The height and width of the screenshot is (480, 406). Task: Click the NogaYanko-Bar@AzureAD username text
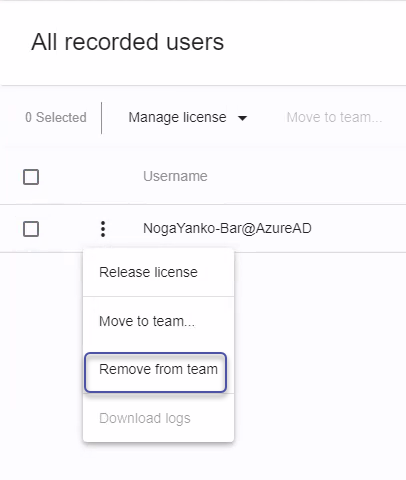(227, 229)
